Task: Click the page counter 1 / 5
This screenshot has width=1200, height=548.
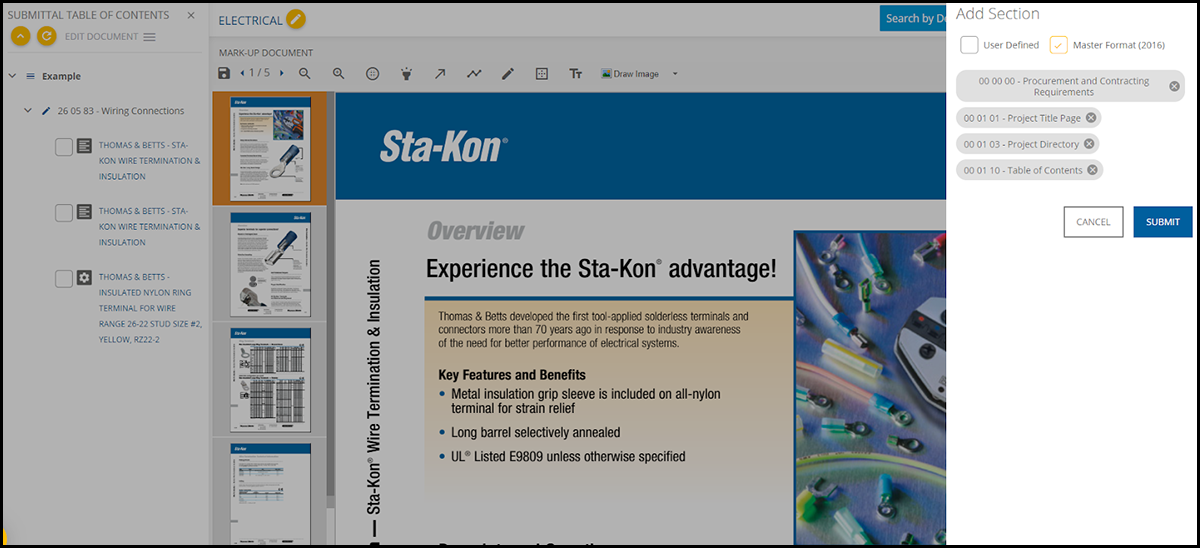Action: click(x=260, y=73)
